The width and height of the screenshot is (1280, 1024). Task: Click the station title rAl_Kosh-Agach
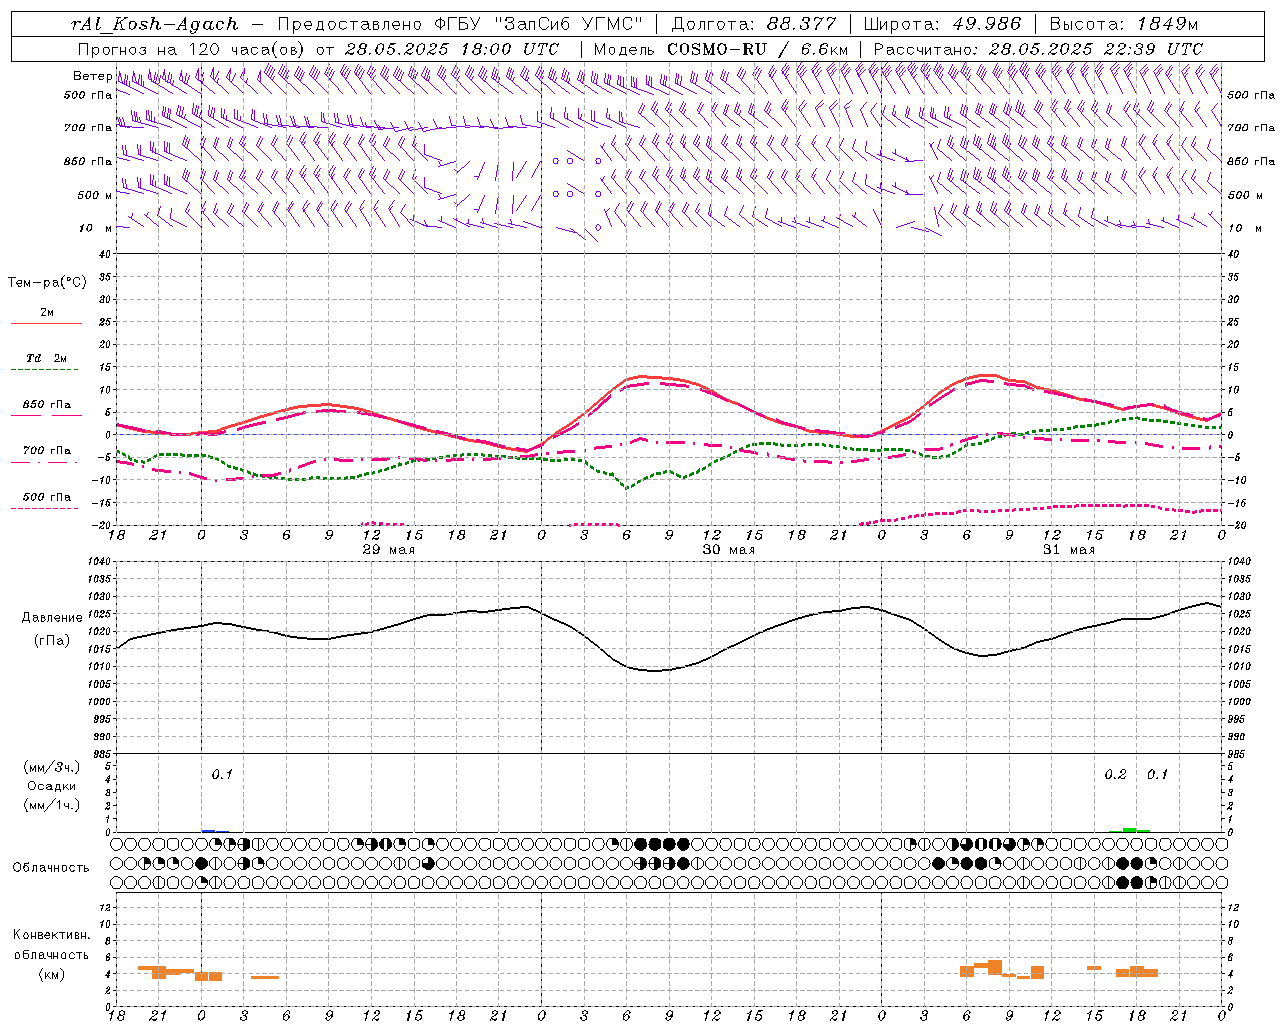[155, 24]
